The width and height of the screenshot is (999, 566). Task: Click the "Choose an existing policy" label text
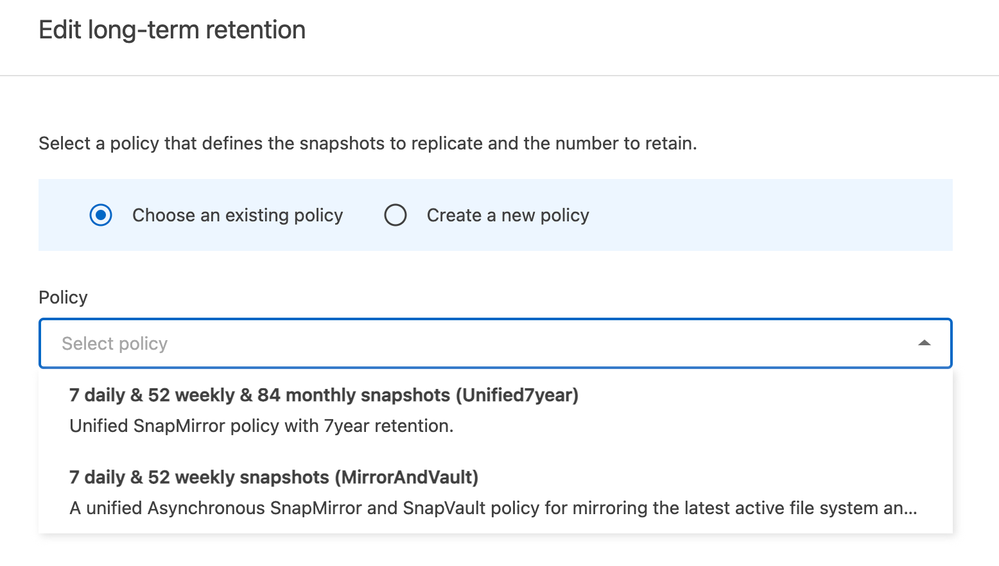point(237,215)
